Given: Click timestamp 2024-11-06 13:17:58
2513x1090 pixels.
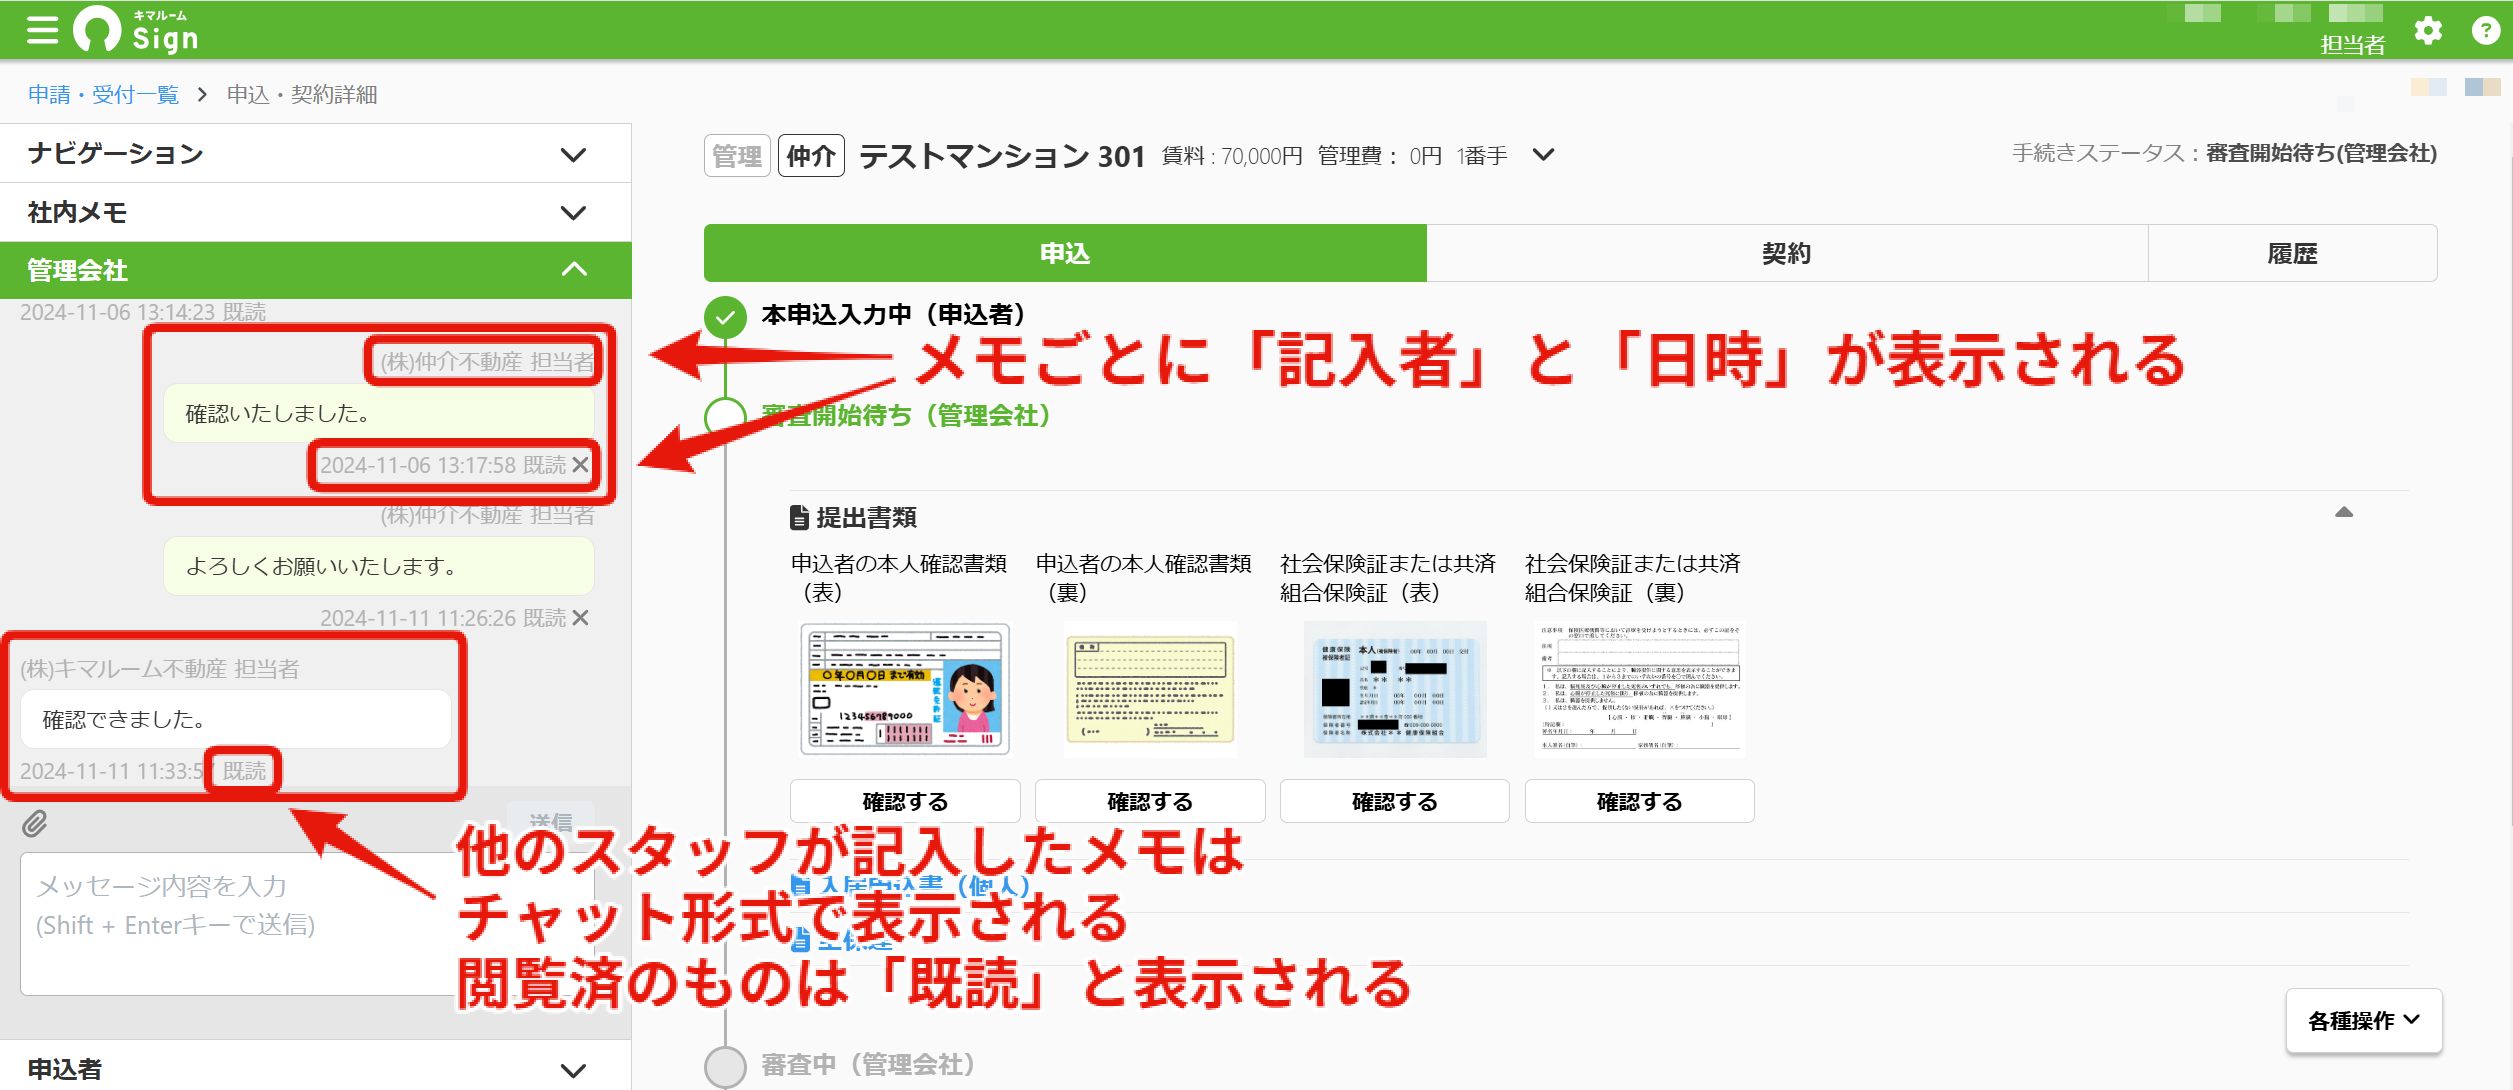Looking at the screenshot, I should tap(418, 465).
